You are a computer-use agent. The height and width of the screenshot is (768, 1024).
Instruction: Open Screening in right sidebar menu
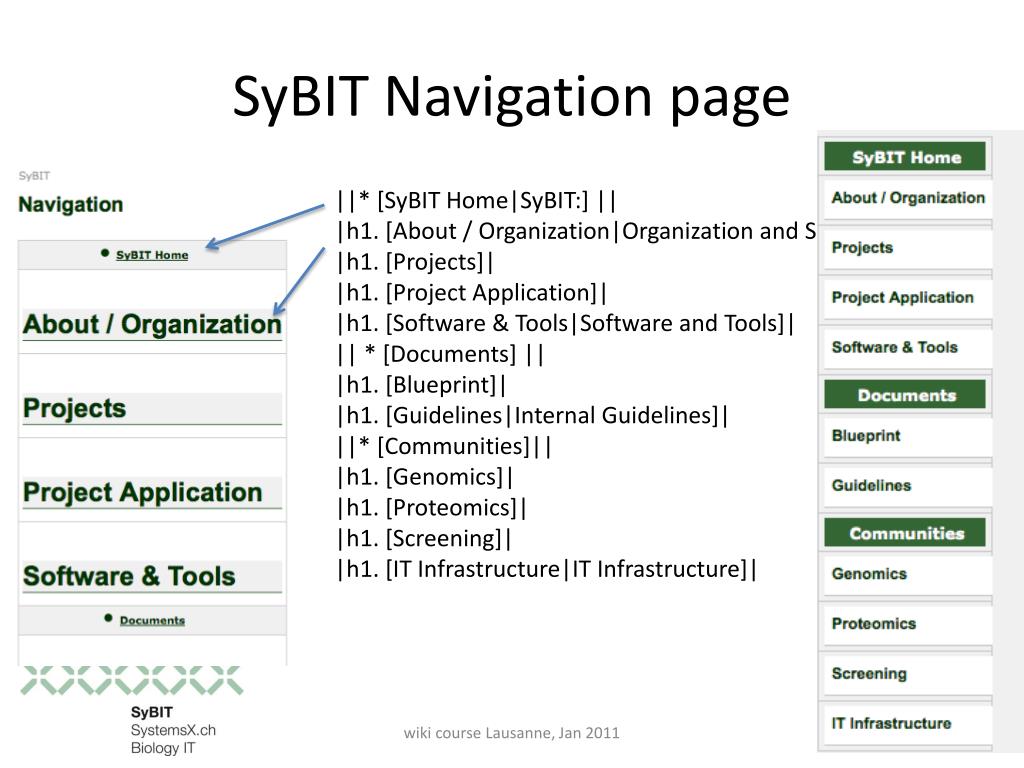pos(908,673)
